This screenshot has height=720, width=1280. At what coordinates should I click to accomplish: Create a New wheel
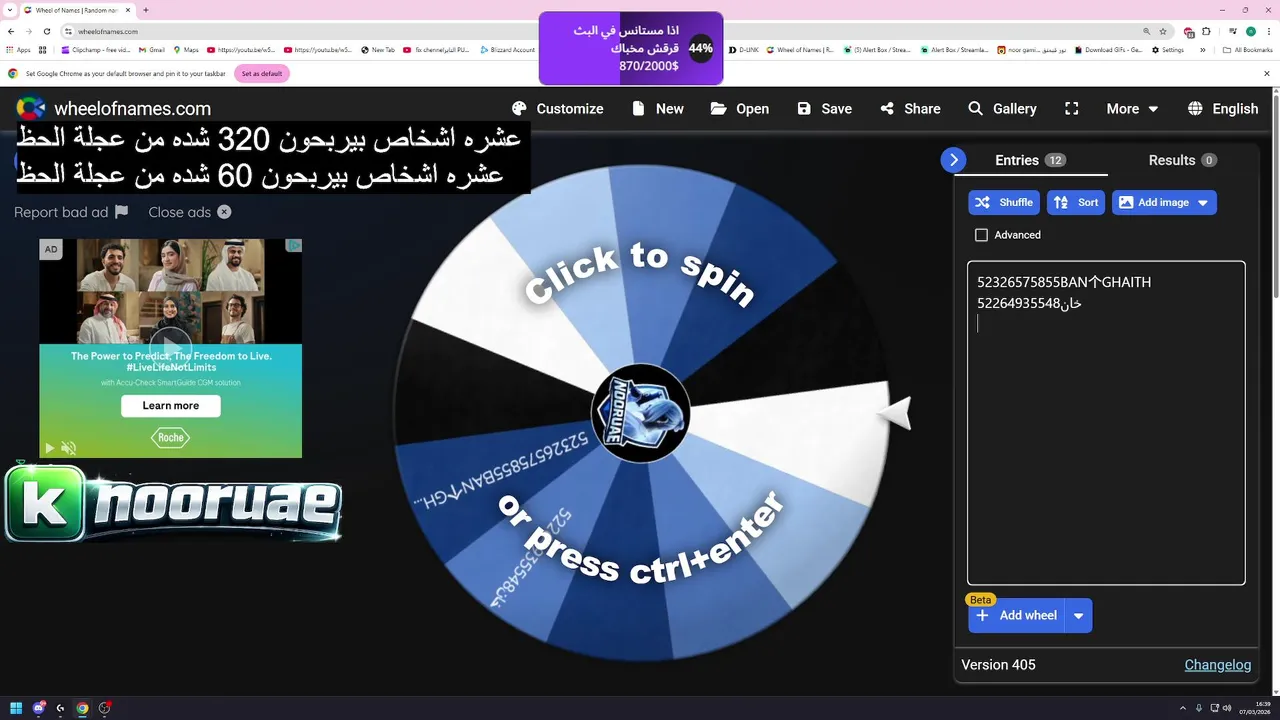[x=658, y=108]
